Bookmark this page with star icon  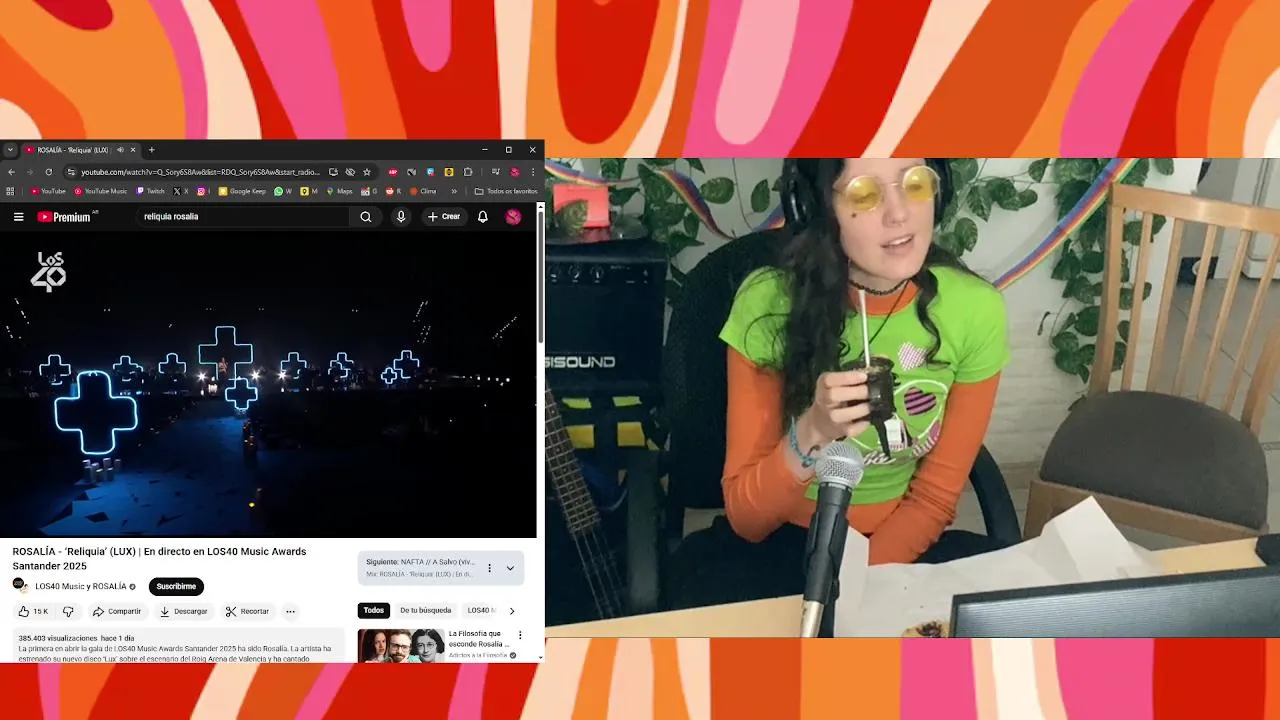point(367,172)
